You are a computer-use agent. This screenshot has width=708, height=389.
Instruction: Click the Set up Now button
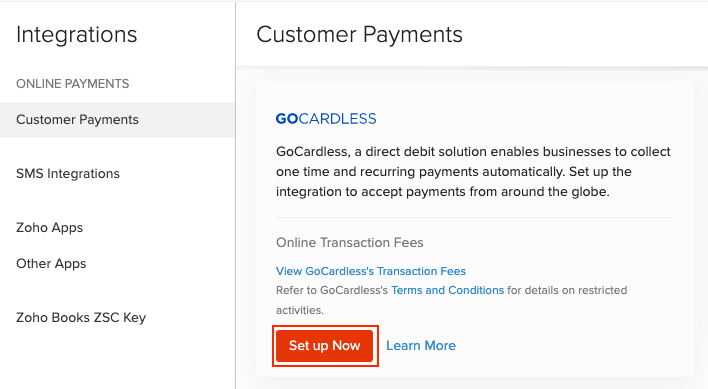(x=325, y=346)
